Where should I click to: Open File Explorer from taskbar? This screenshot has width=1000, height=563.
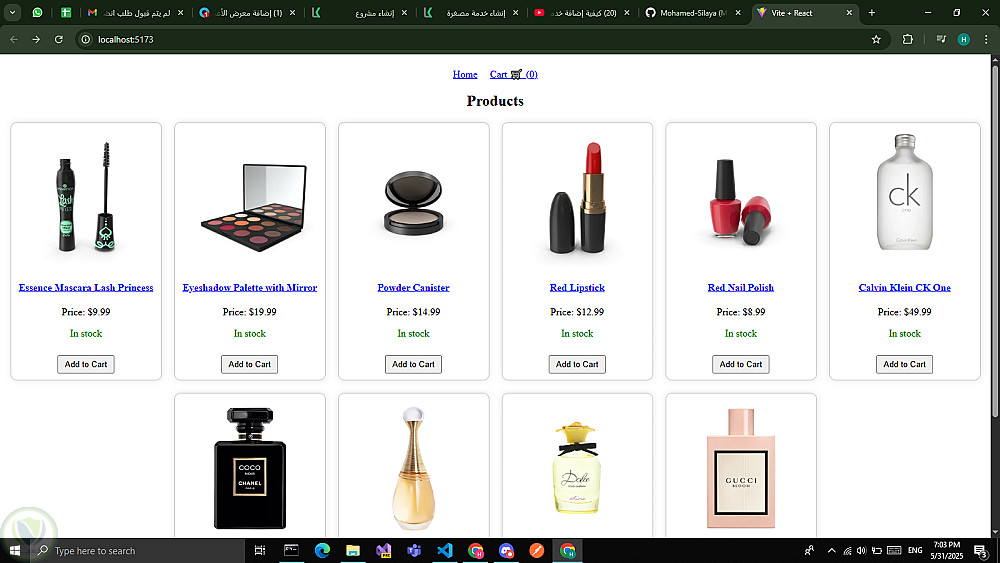click(353, 550)
